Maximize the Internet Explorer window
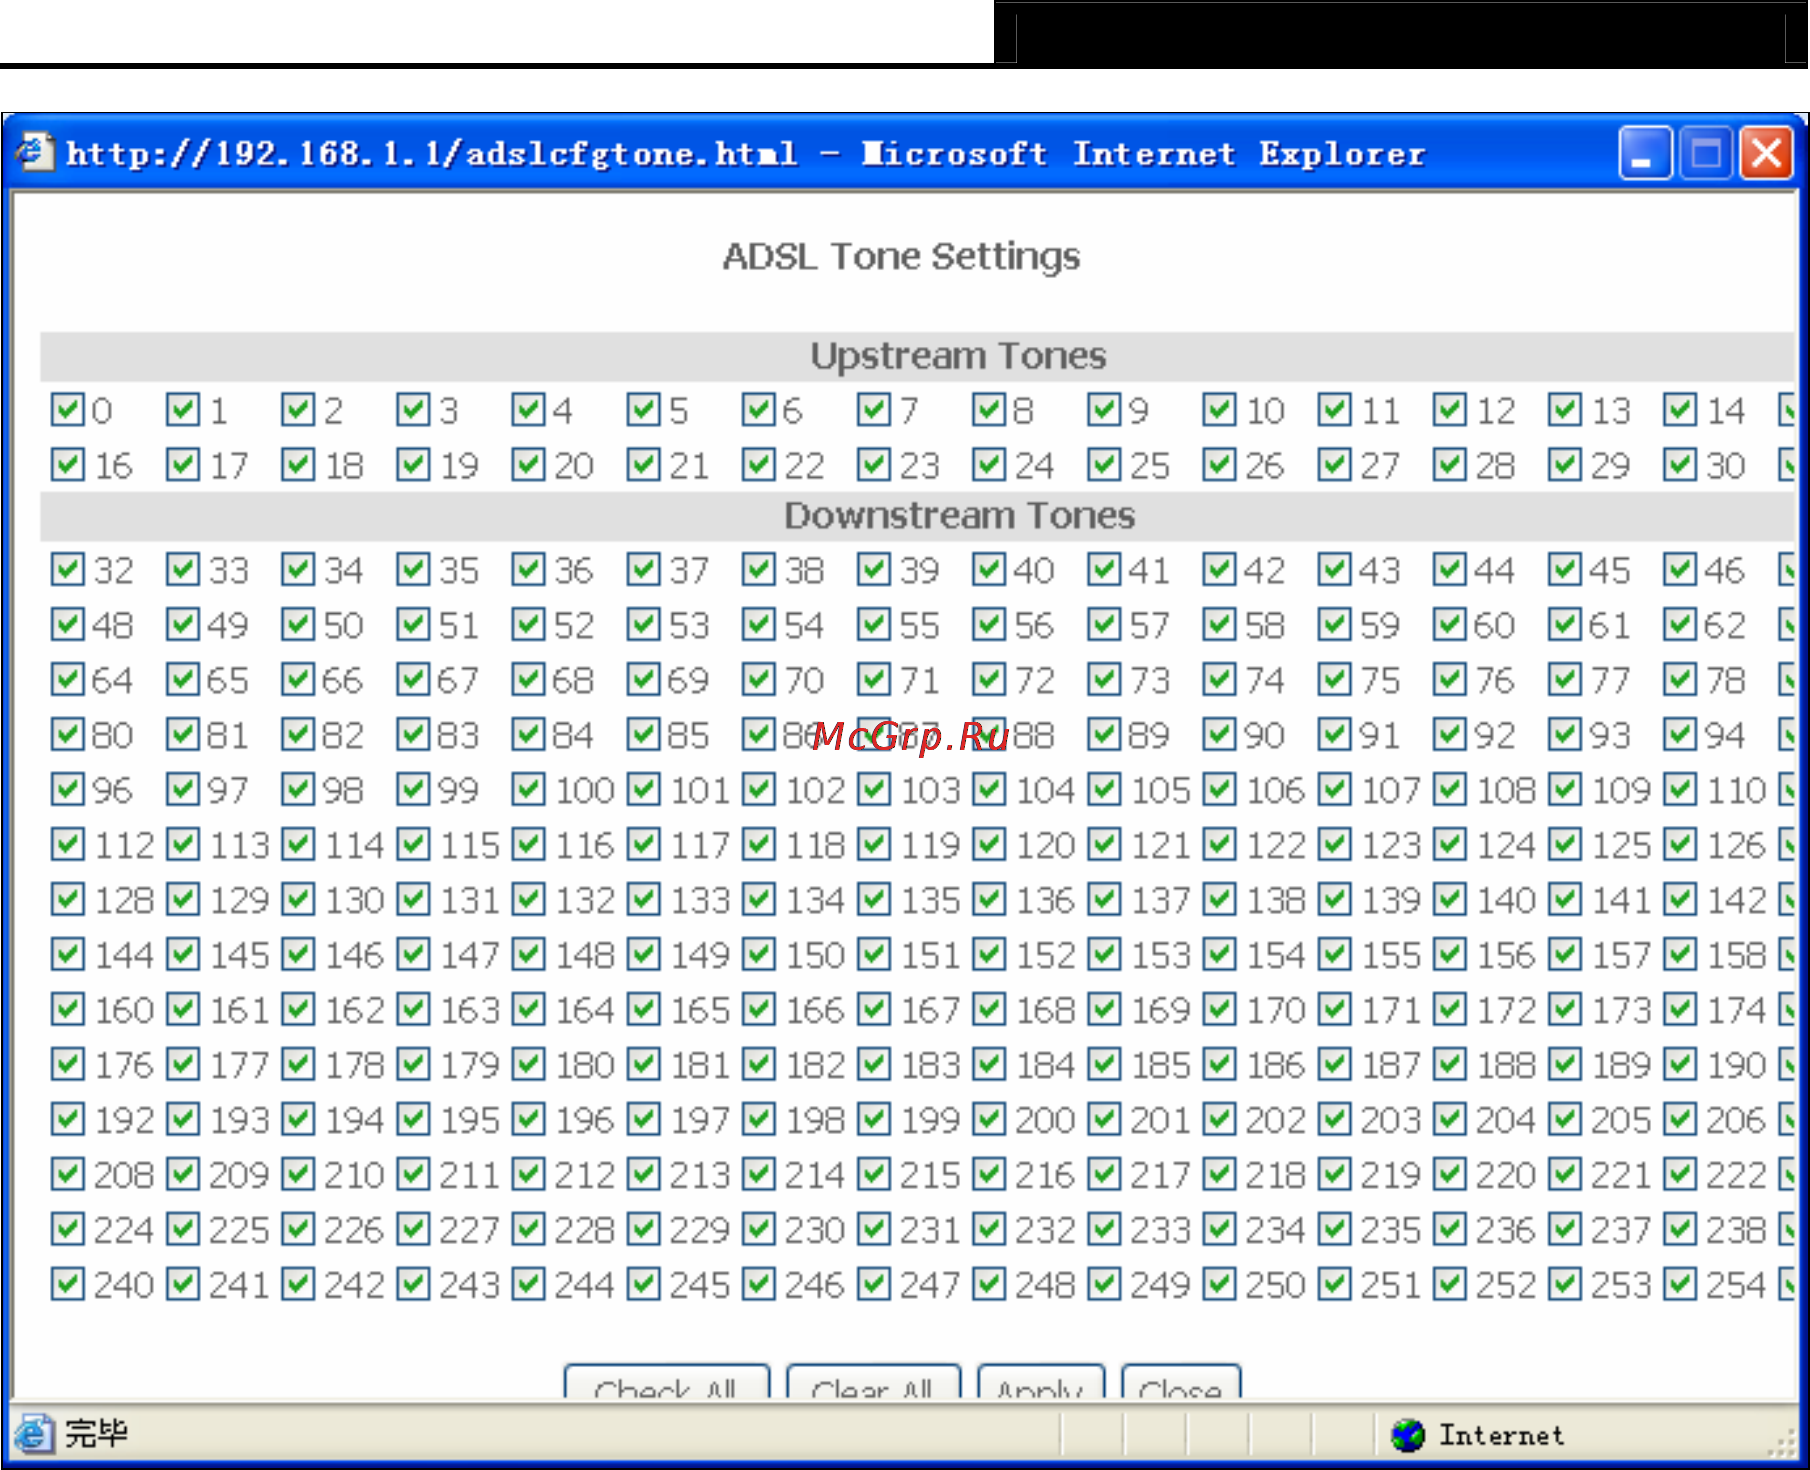The image size is (1810, 1470). point(1706,153)
